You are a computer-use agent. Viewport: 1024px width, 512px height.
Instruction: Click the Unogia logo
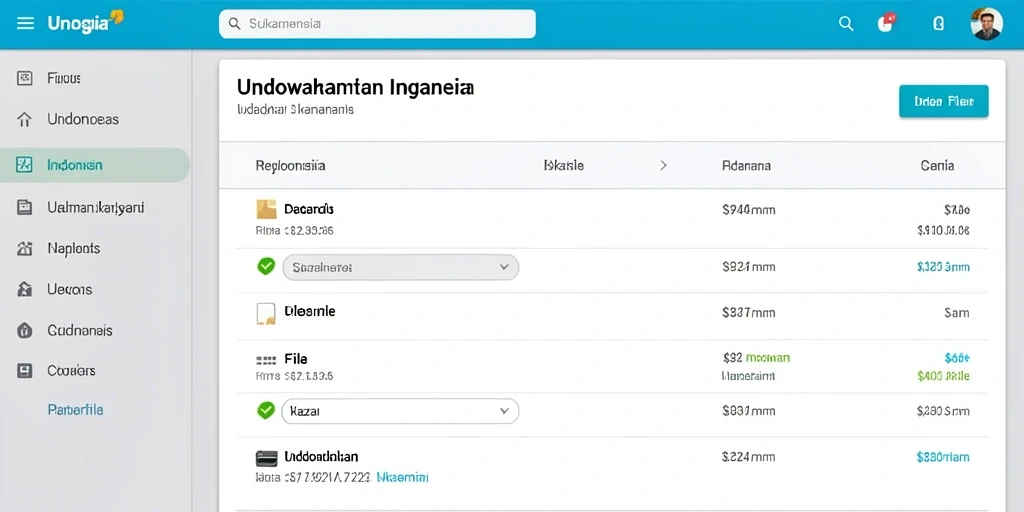(x=85, y=23)
